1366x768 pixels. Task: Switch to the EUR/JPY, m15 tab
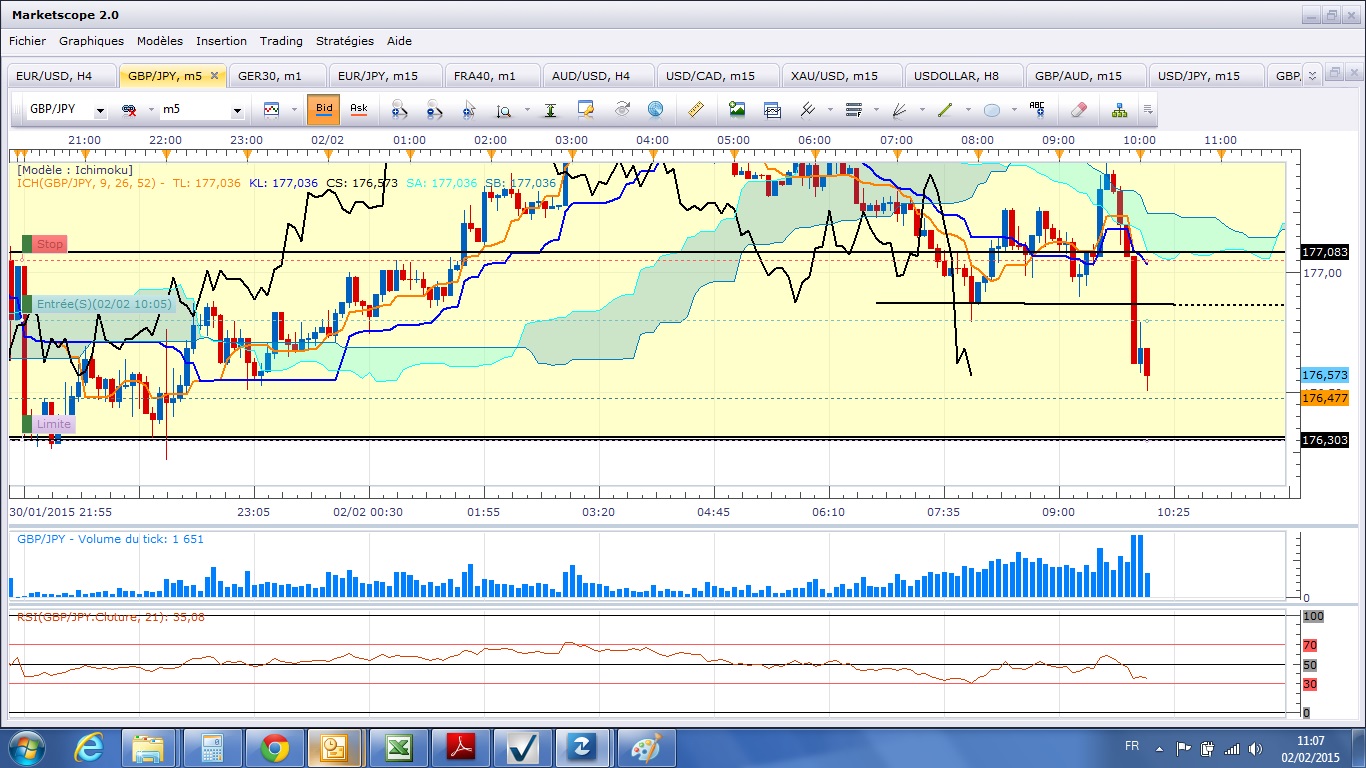(383, 76)
